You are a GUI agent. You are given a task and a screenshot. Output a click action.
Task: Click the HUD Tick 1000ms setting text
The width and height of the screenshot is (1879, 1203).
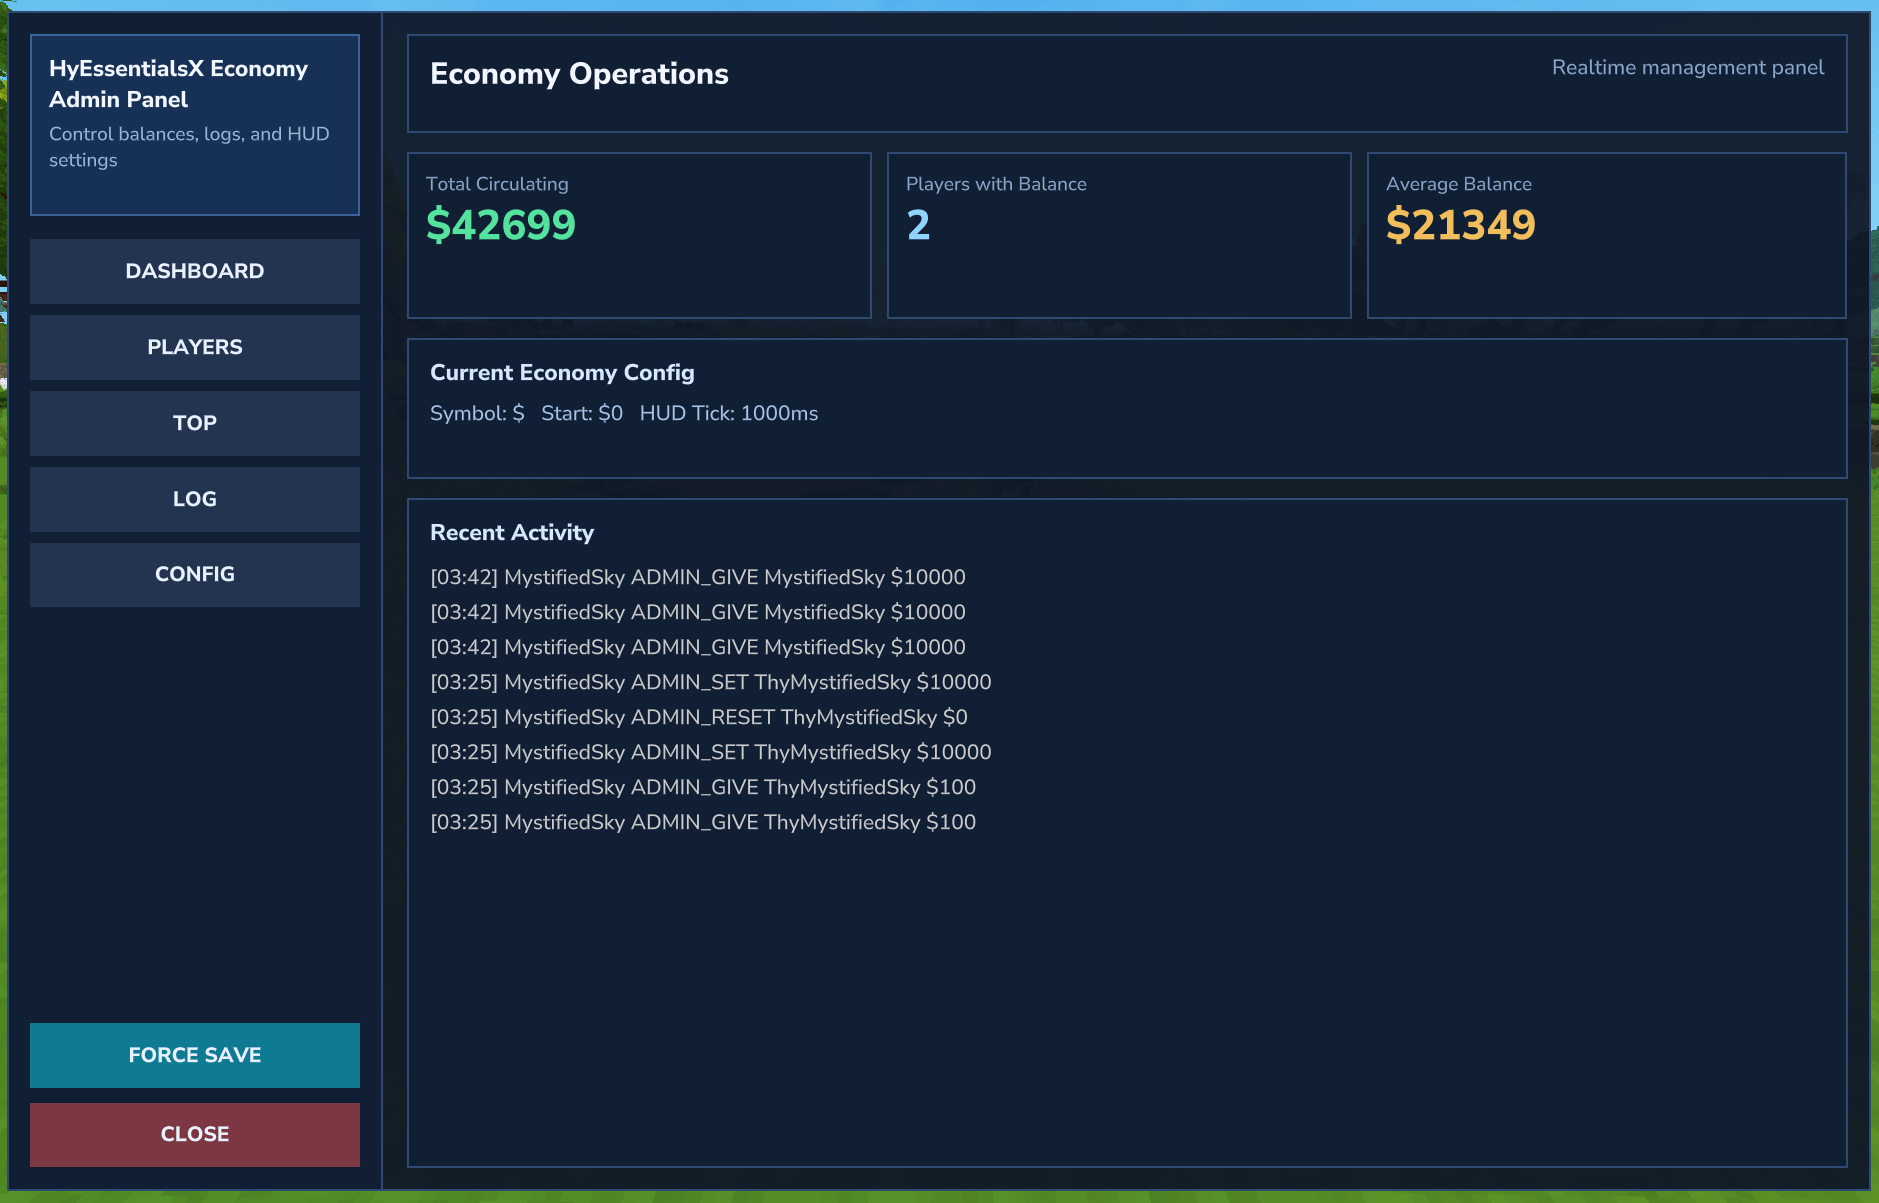728,414
